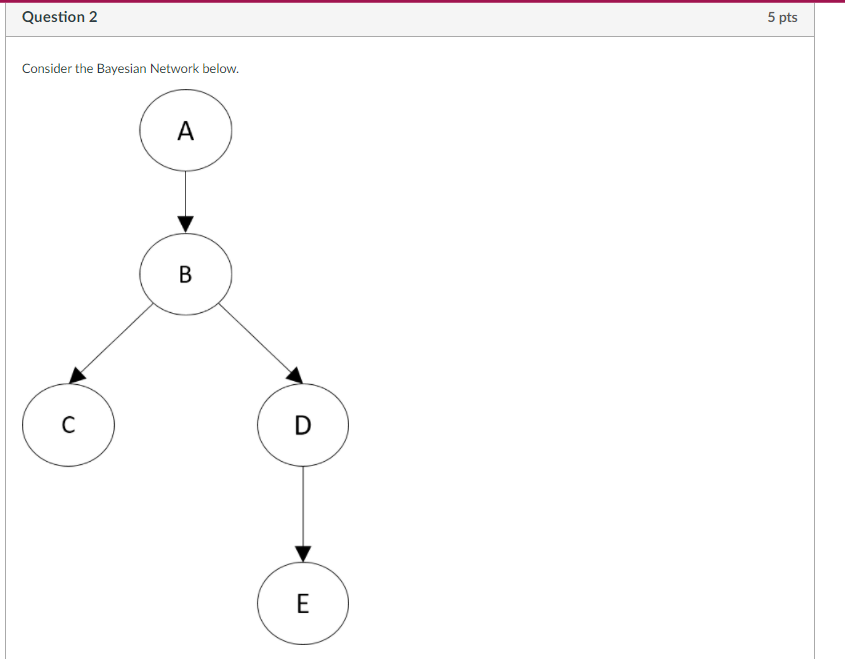Select the arrow from D to E
Viewport: 845px width, 659px height.
tap(303, 510)
